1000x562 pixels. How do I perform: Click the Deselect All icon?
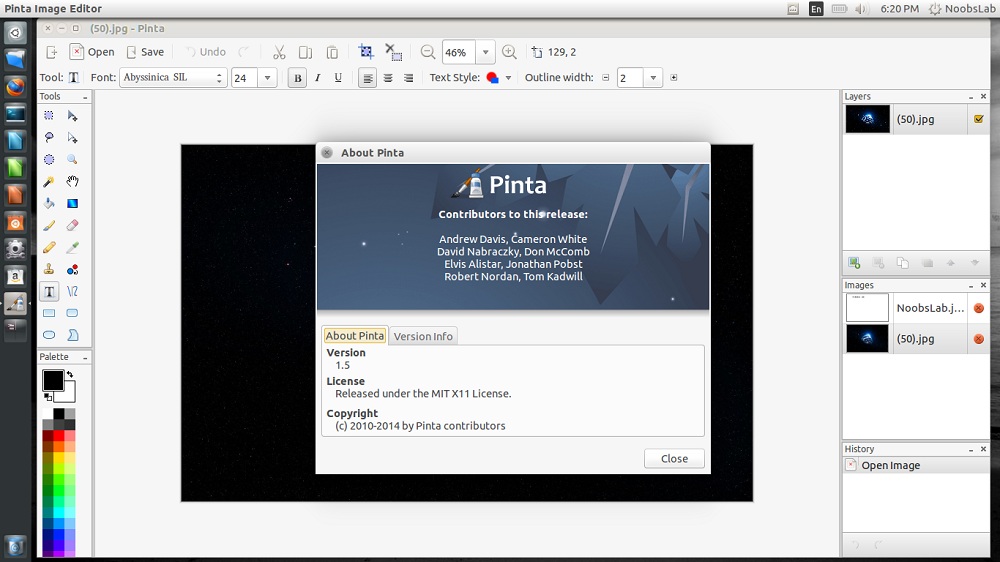[393, 52]
